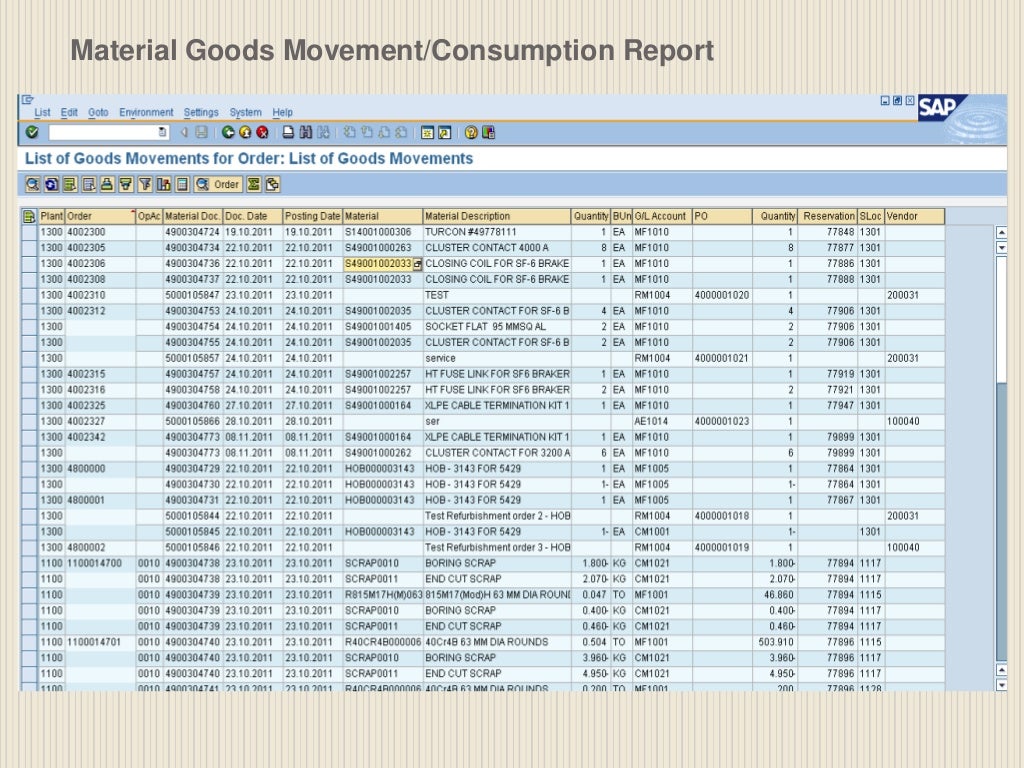Open the Environment menu
Screen dimensions: 1024x768
coord(146,113)
